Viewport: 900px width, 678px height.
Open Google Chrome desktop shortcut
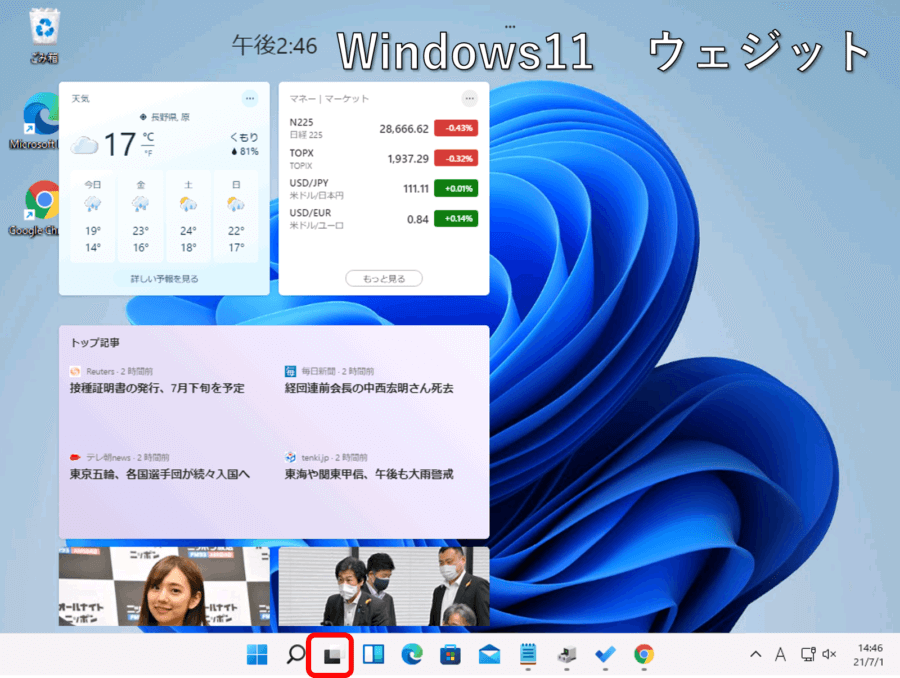pos(36,208)
